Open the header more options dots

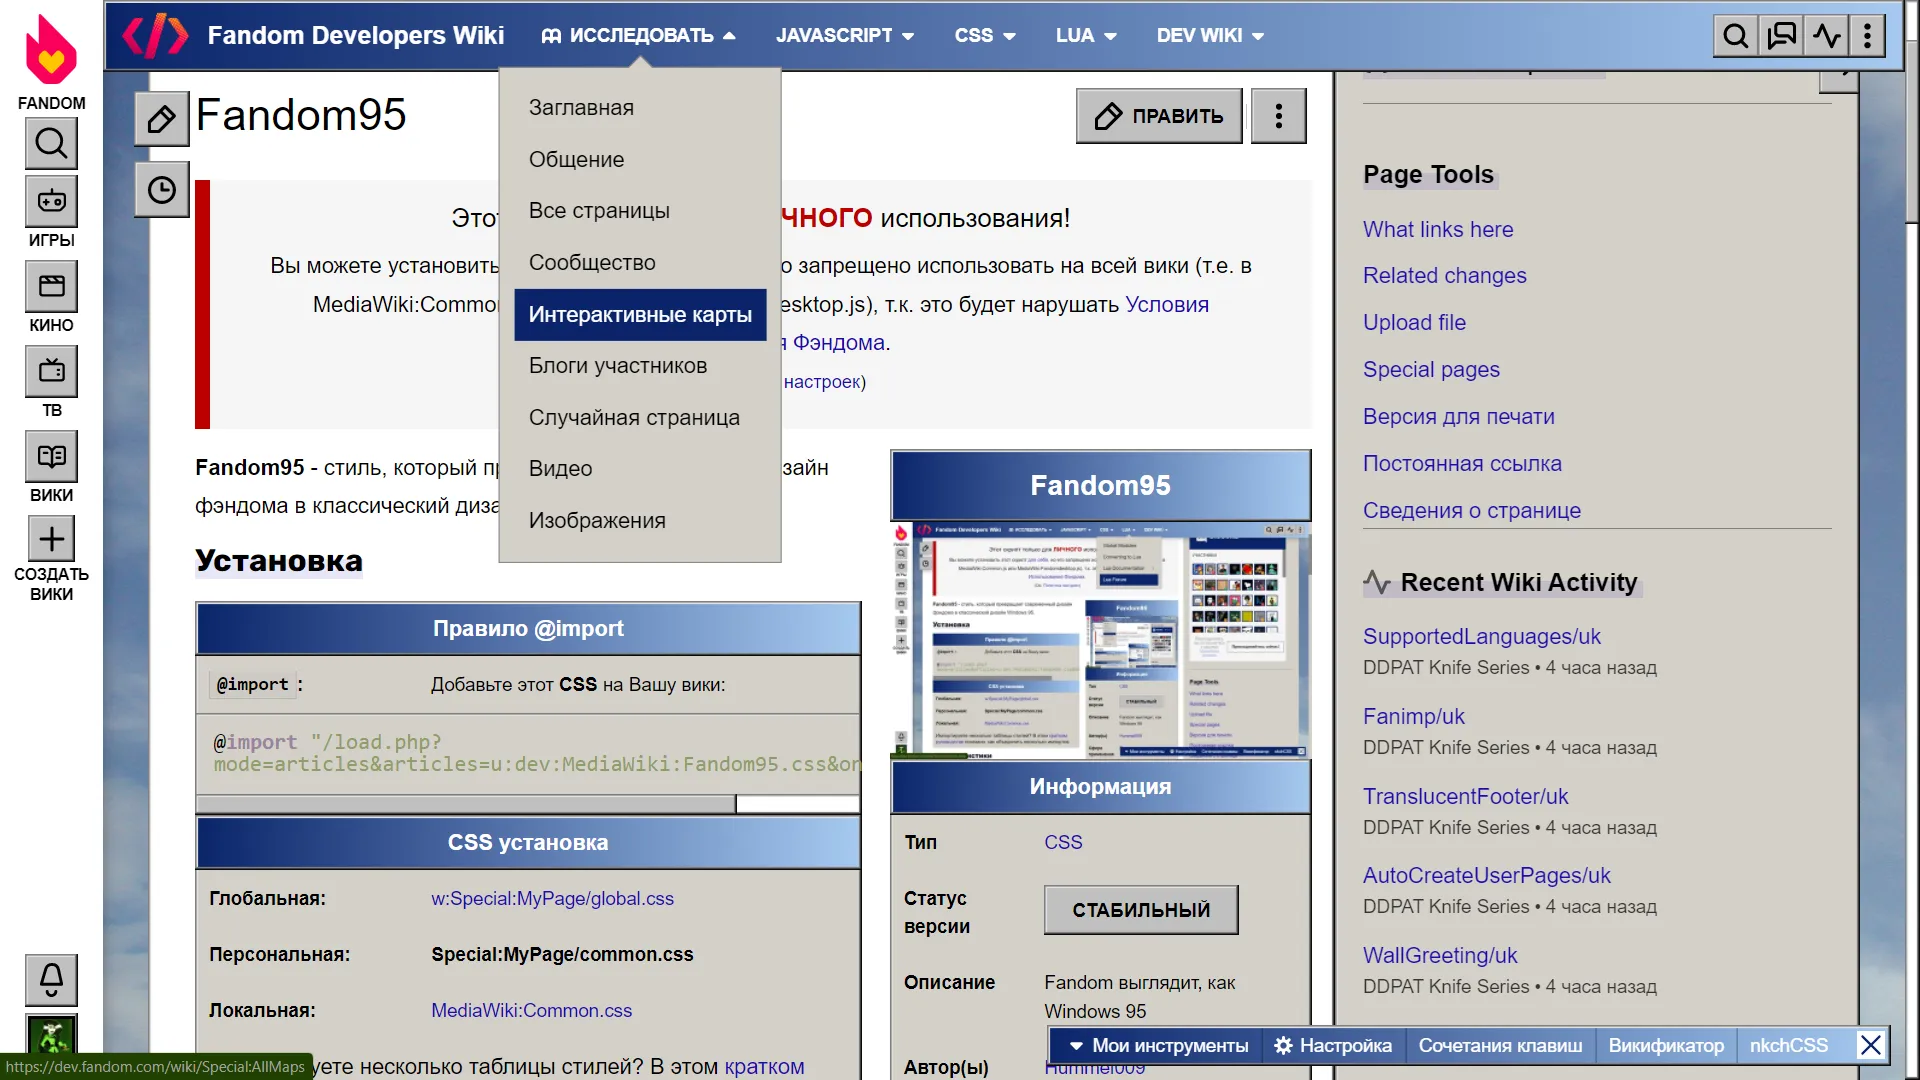[1867, 36]
